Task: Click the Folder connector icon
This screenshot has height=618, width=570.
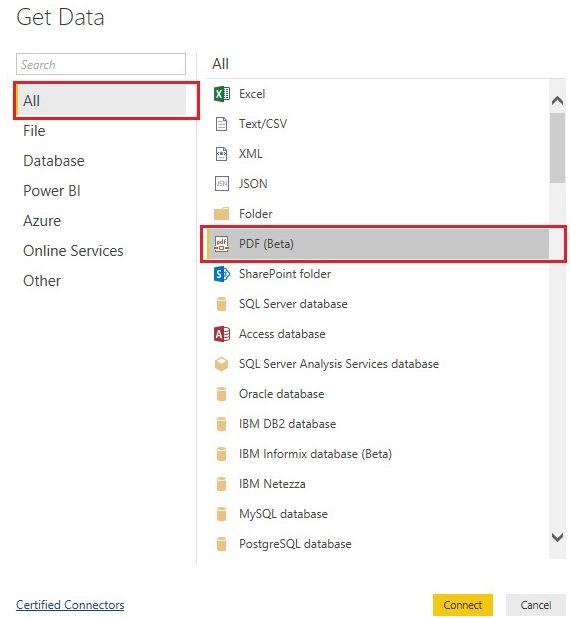Action: pyautogui.click(x=222, y=214)
